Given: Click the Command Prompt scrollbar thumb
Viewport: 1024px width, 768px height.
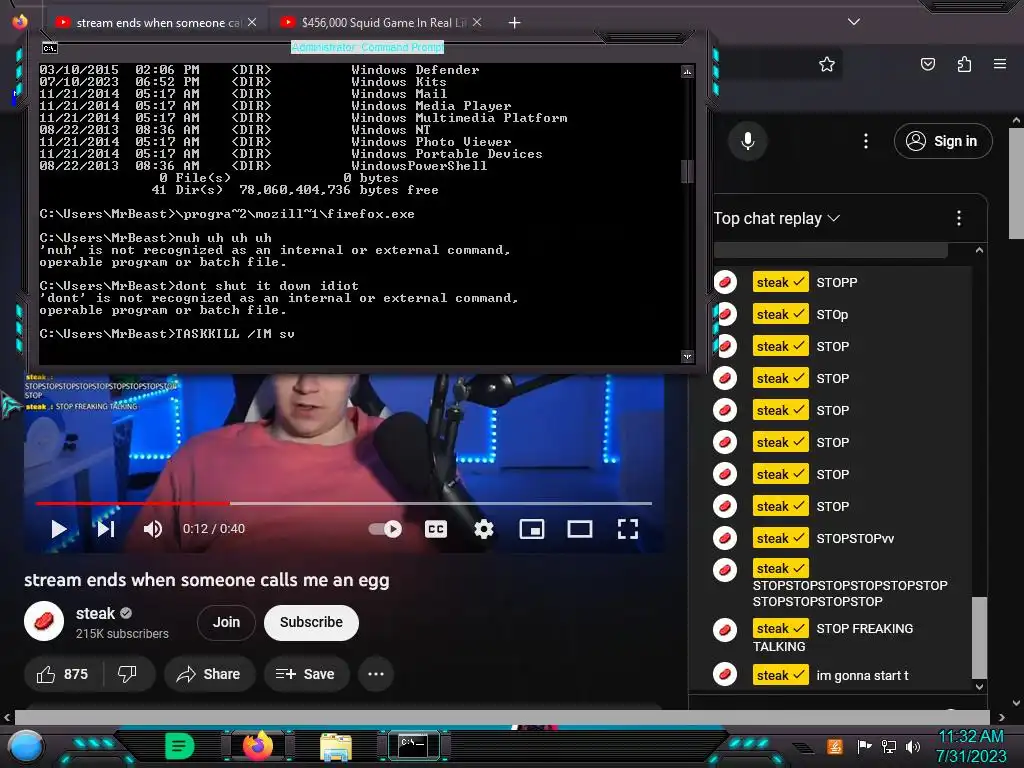Looking at the screenshot, I should click(687, 171).
